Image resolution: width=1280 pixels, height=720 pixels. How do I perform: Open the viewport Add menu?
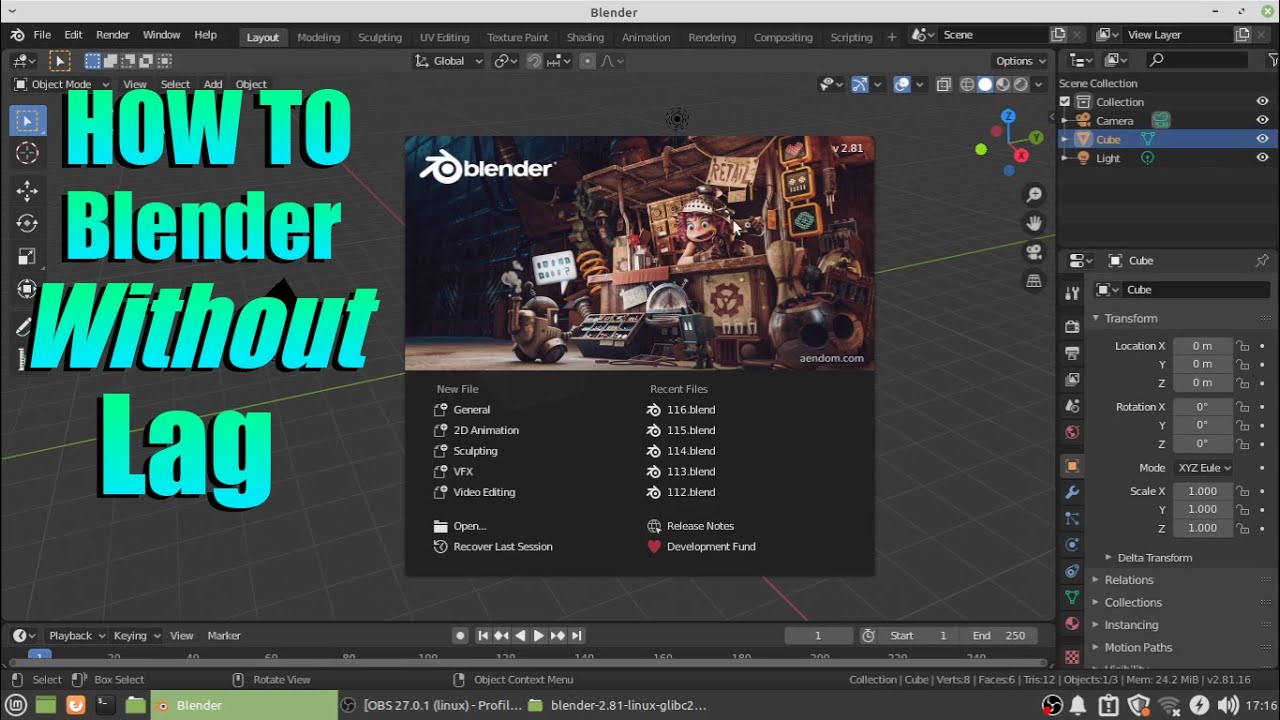click(x=213, y=84)
